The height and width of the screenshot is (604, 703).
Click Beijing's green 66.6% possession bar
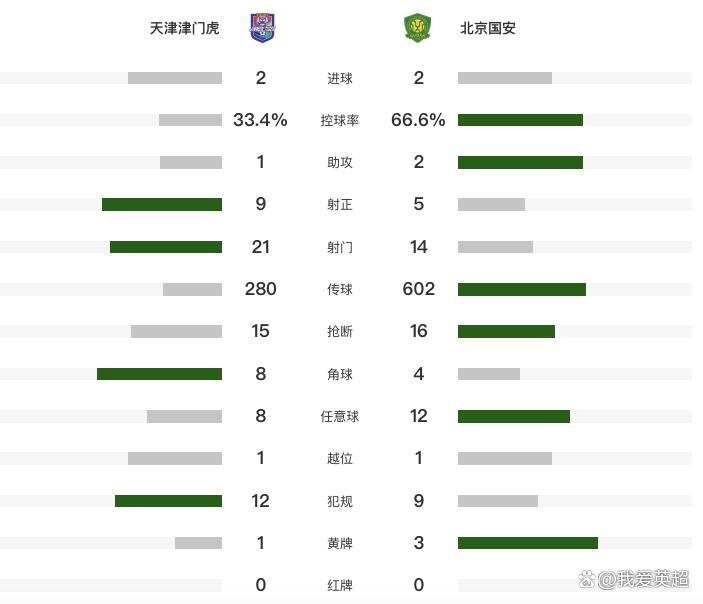point(520,120)
